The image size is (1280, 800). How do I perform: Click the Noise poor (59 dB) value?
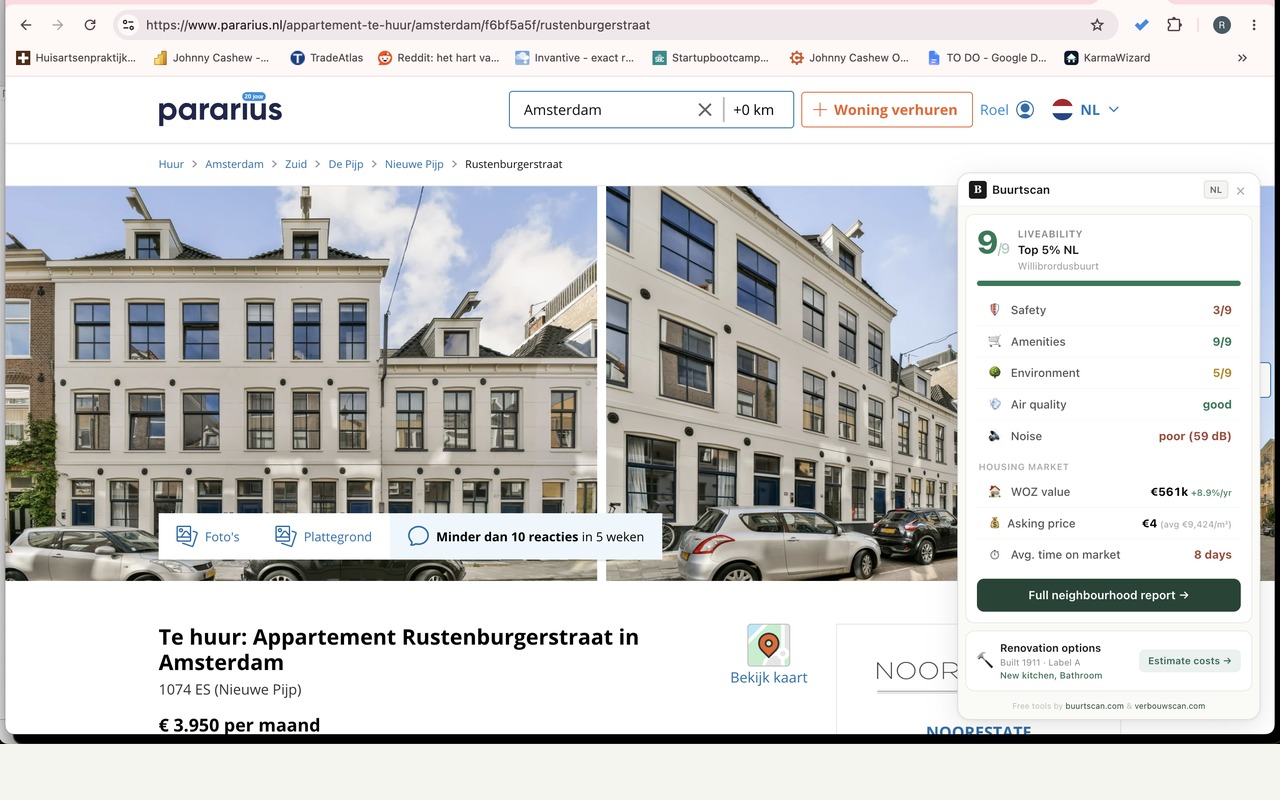[1195, 436]
